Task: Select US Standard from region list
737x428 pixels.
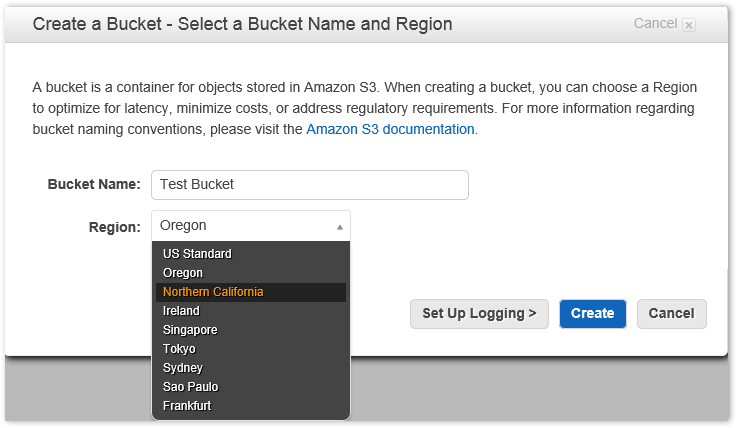Action: click(197, 254)
